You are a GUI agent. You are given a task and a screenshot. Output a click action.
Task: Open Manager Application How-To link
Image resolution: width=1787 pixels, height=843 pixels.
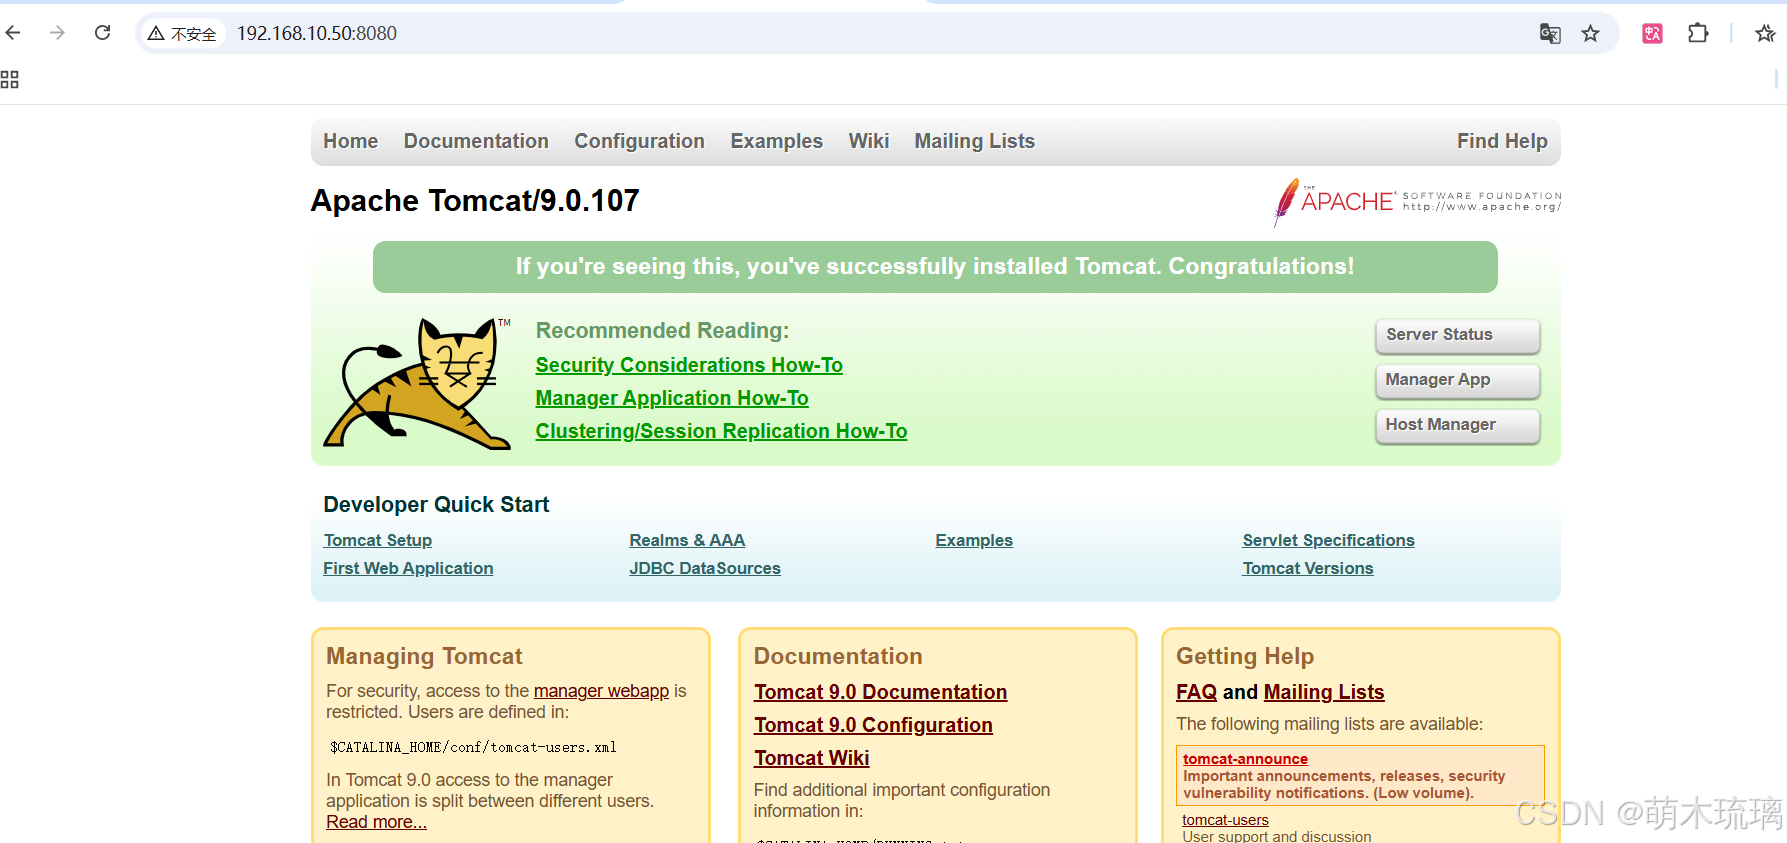[672, 398]
